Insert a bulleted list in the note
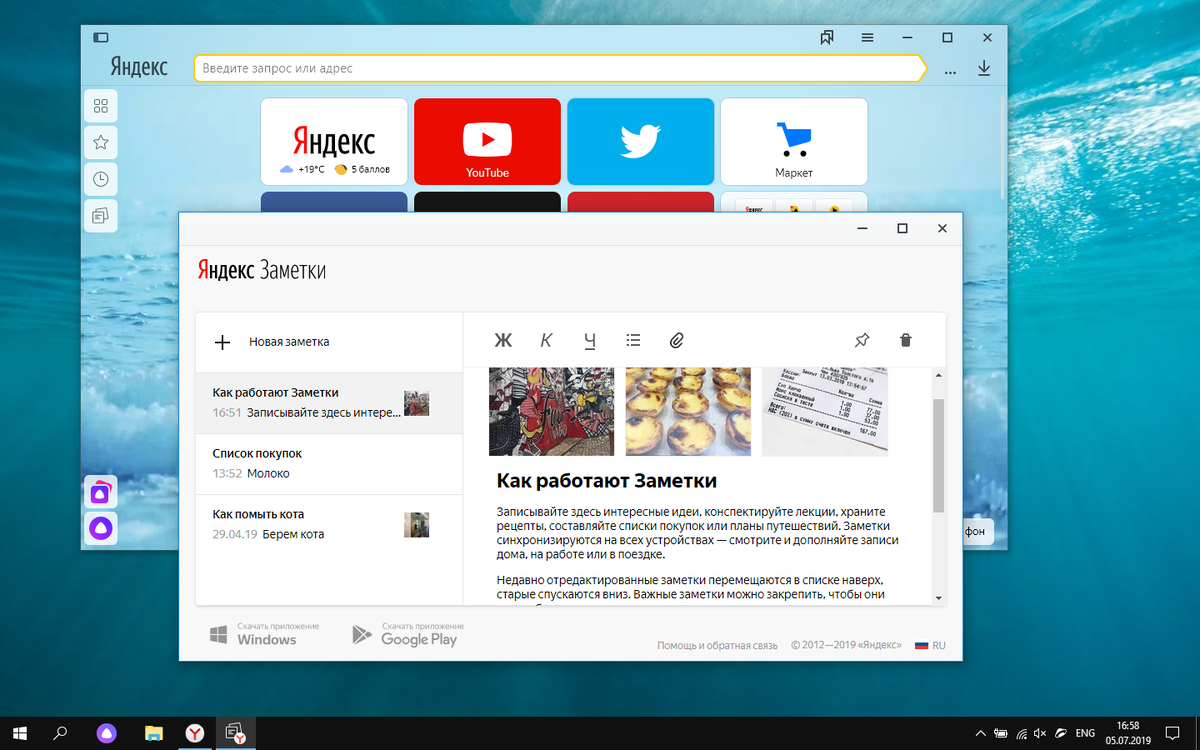The image size is (1200, 750). [x=633, y=340]
